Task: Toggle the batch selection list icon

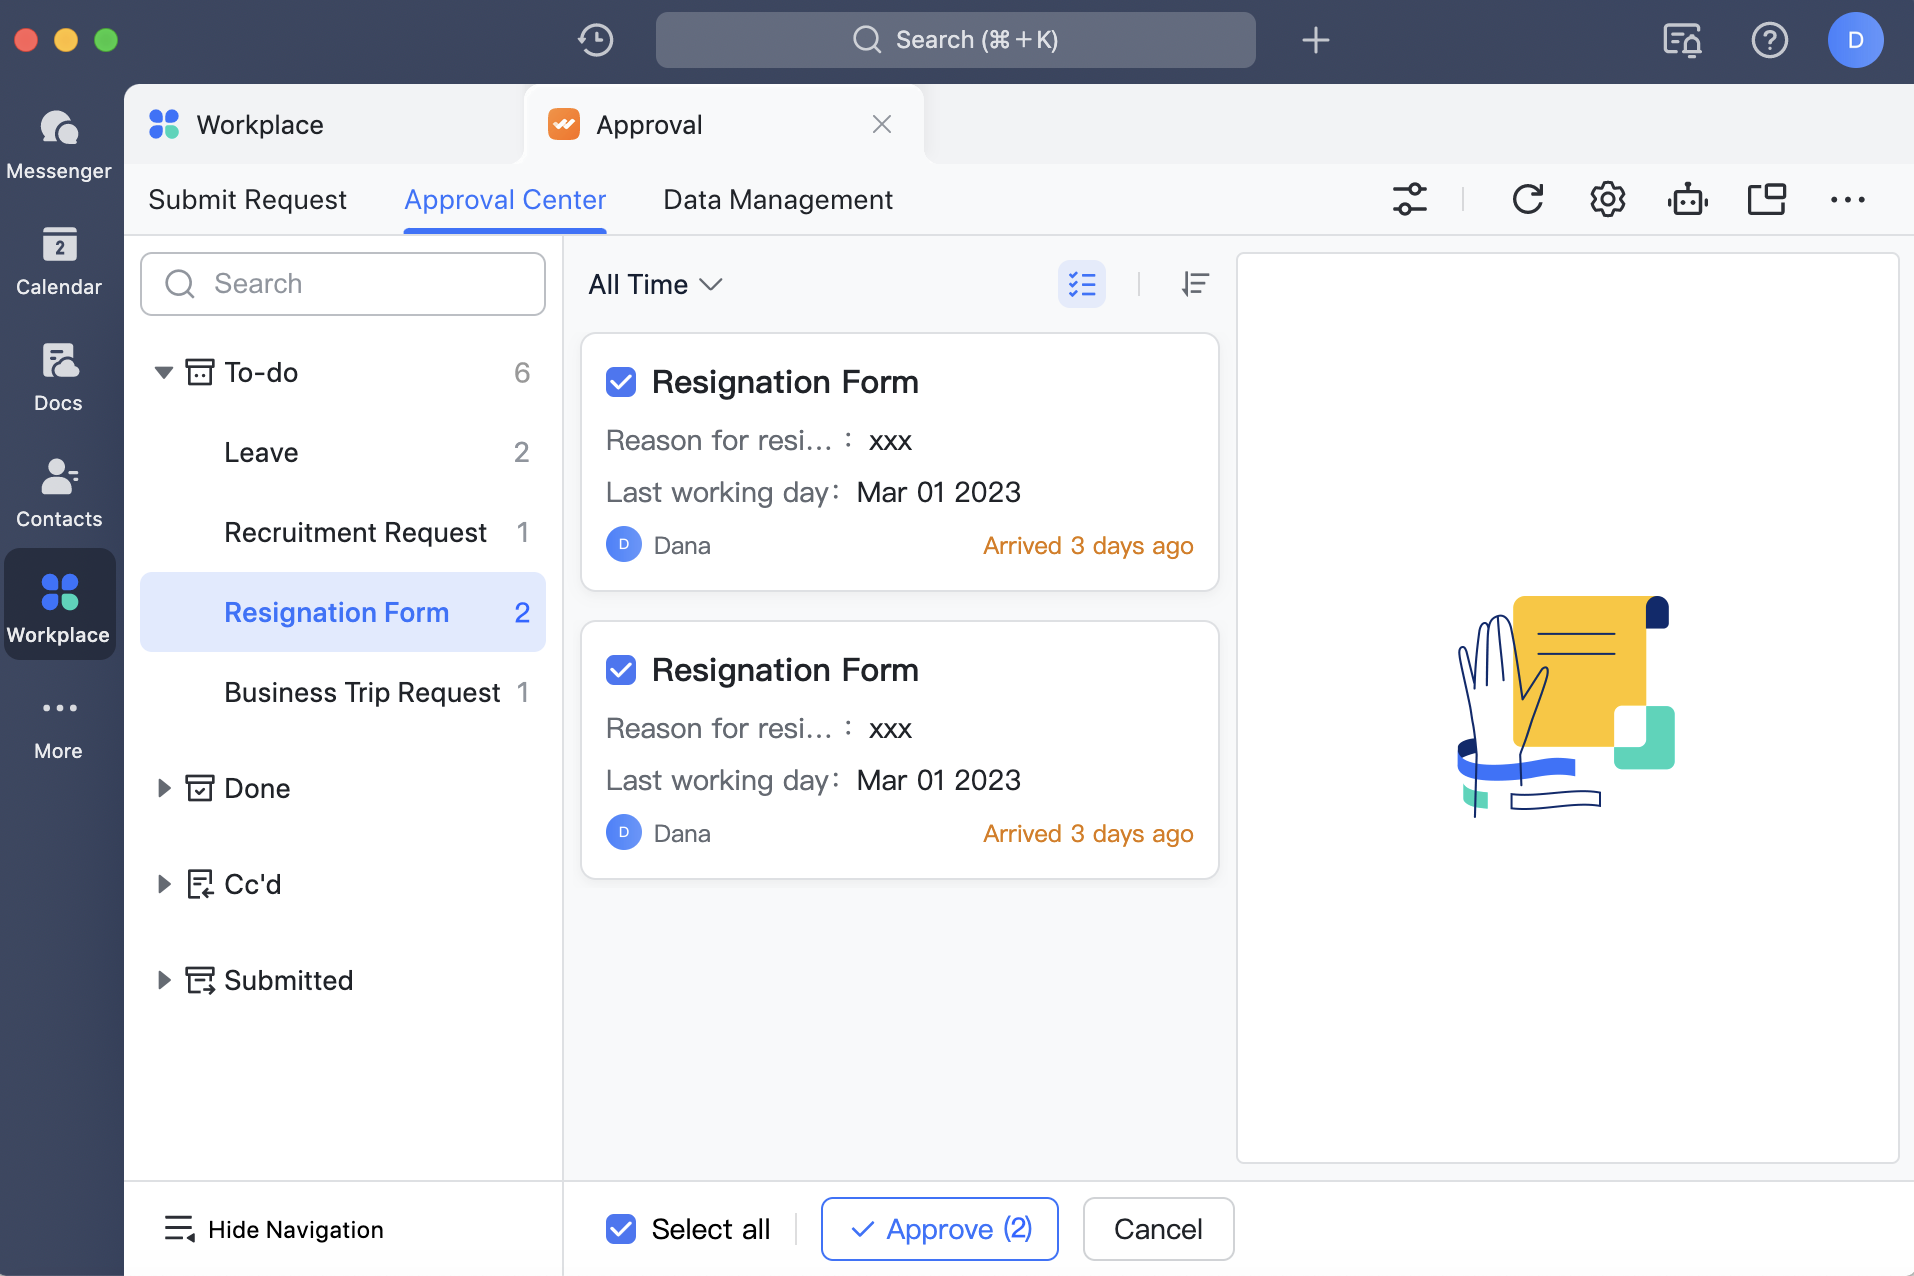Action: tap(1081, 284)
